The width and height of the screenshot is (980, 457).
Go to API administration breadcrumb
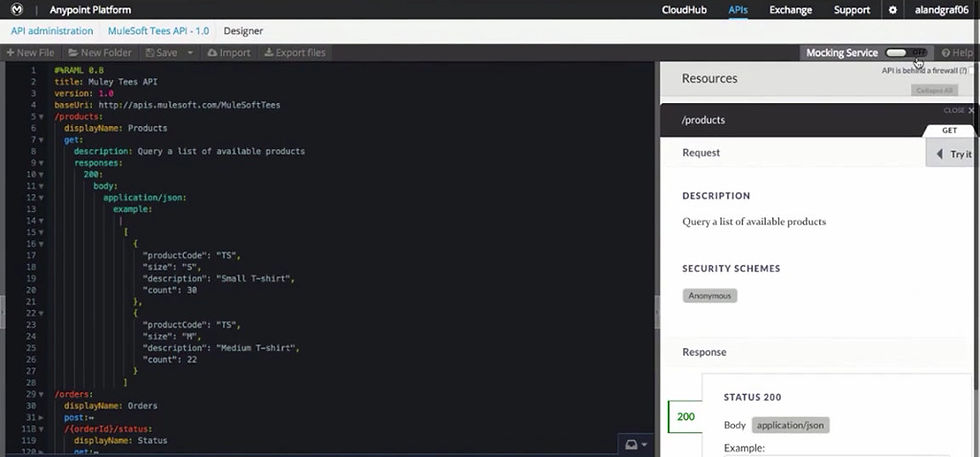[52, 31]
